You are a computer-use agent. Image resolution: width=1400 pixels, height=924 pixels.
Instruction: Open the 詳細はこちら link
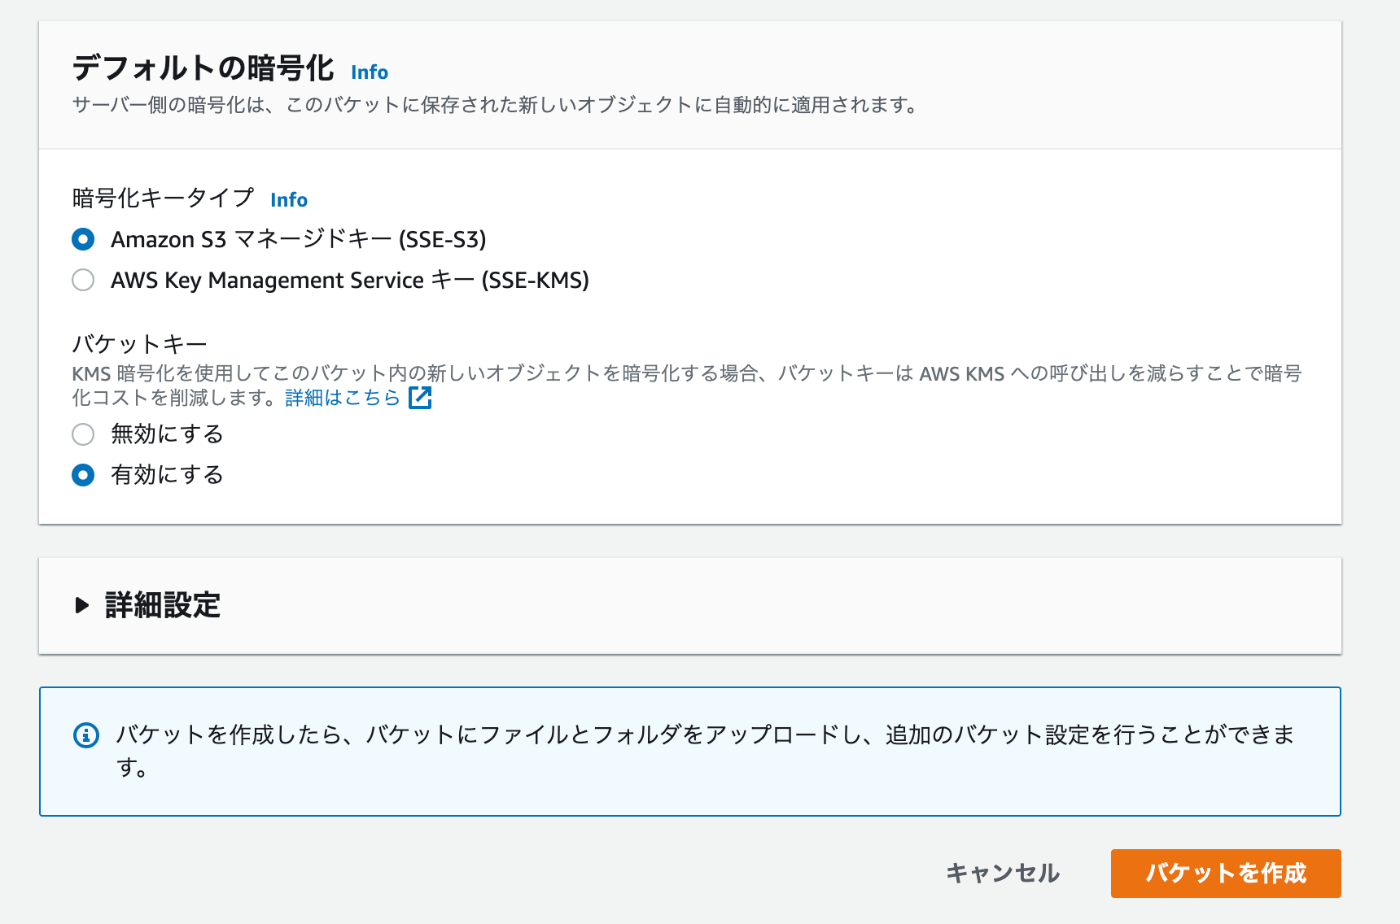(343, 398)
